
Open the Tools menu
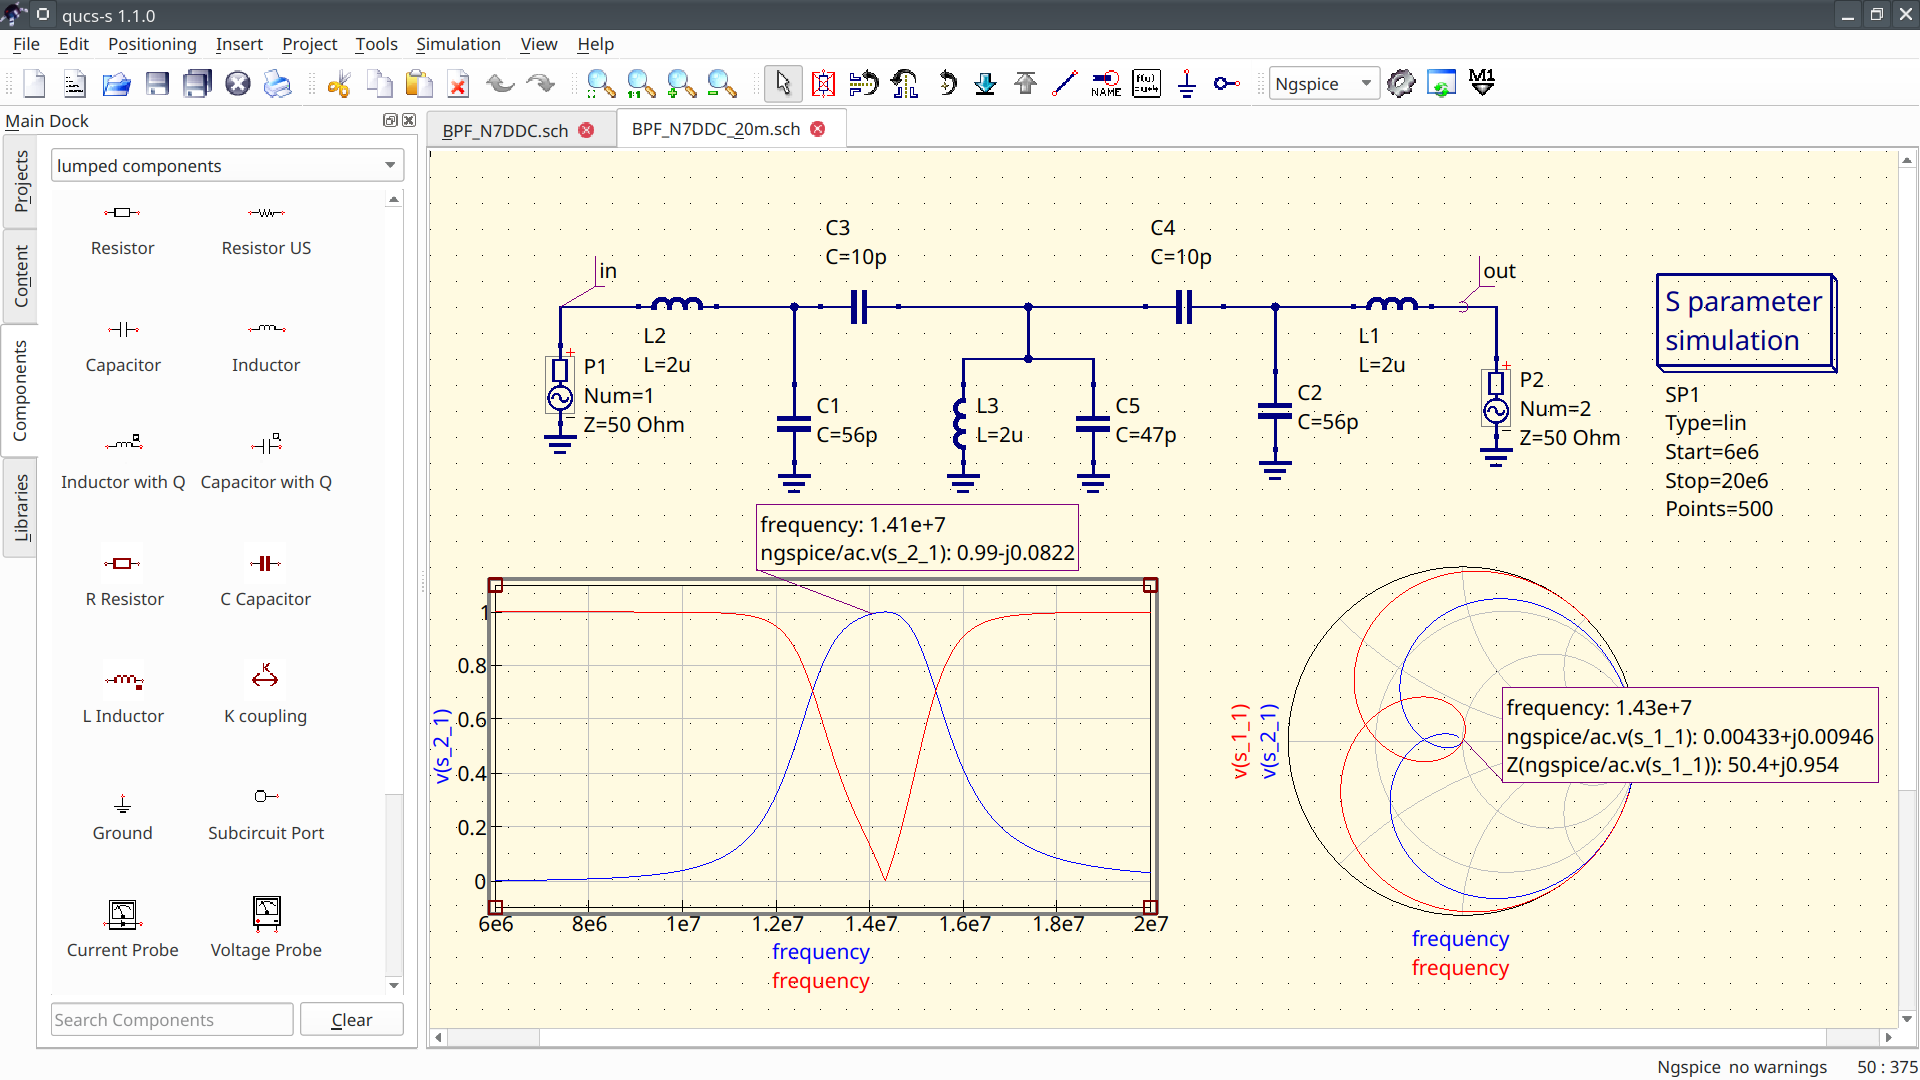coord(376,44)
